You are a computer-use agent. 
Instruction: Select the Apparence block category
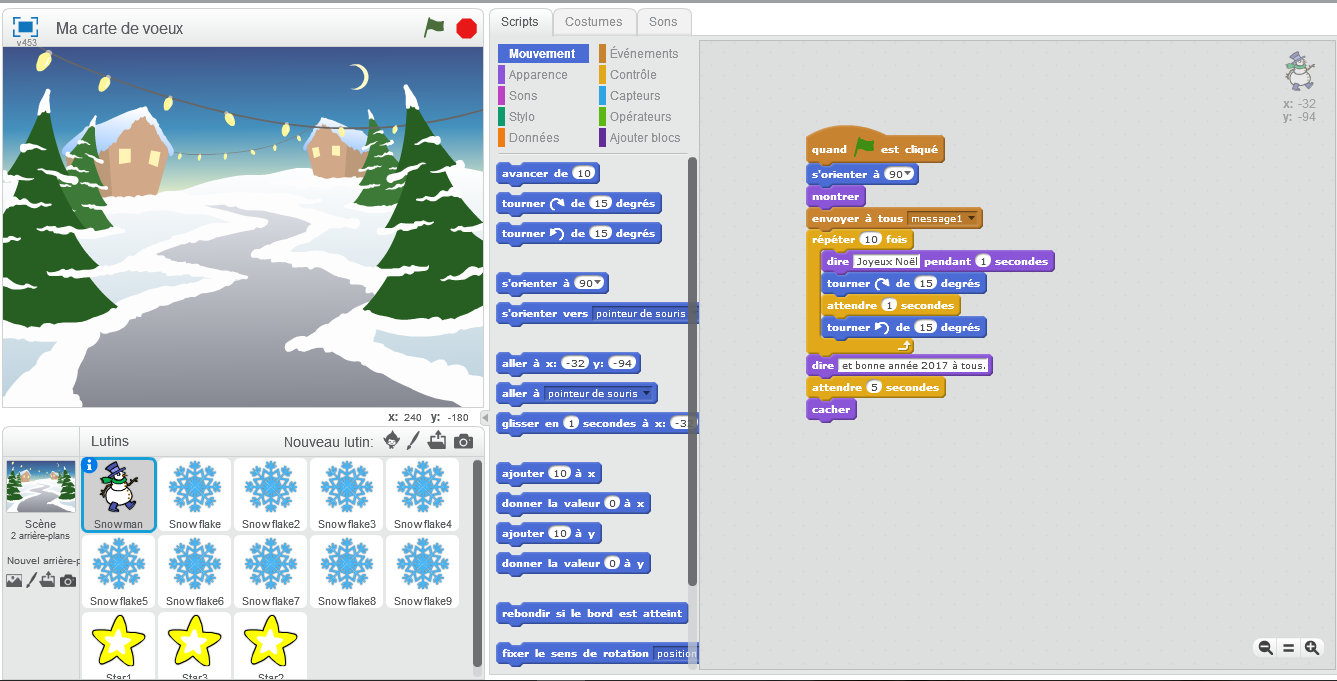click(x=538, y=75)
